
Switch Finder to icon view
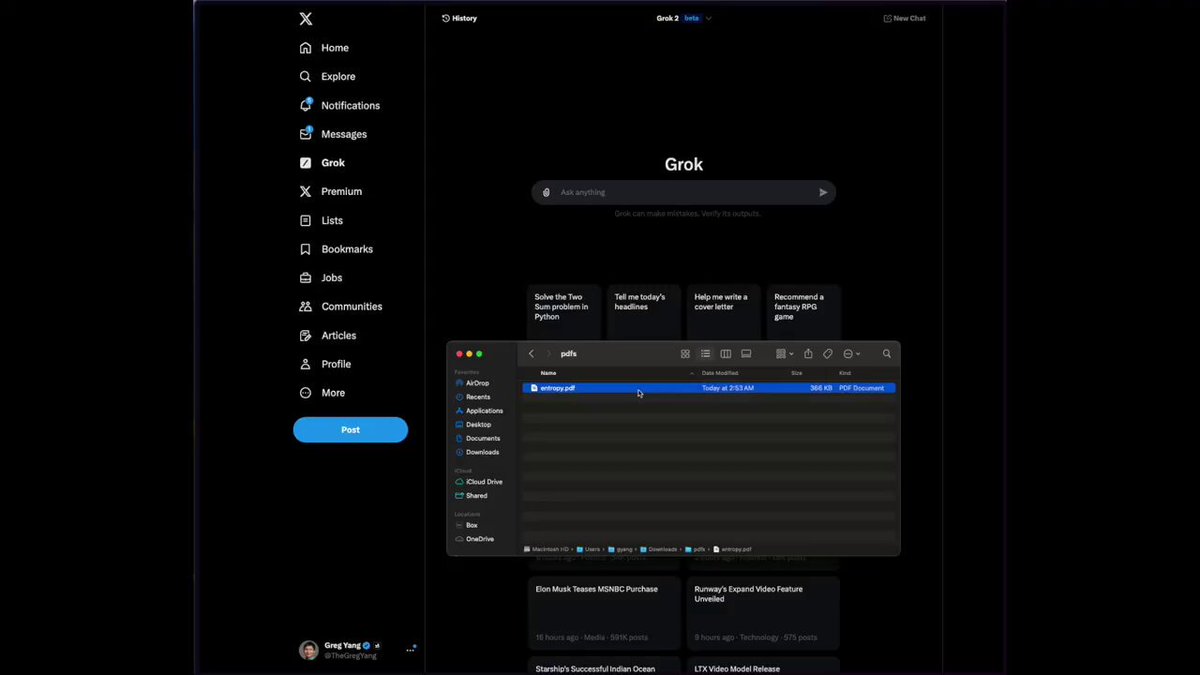coord(685,354)
